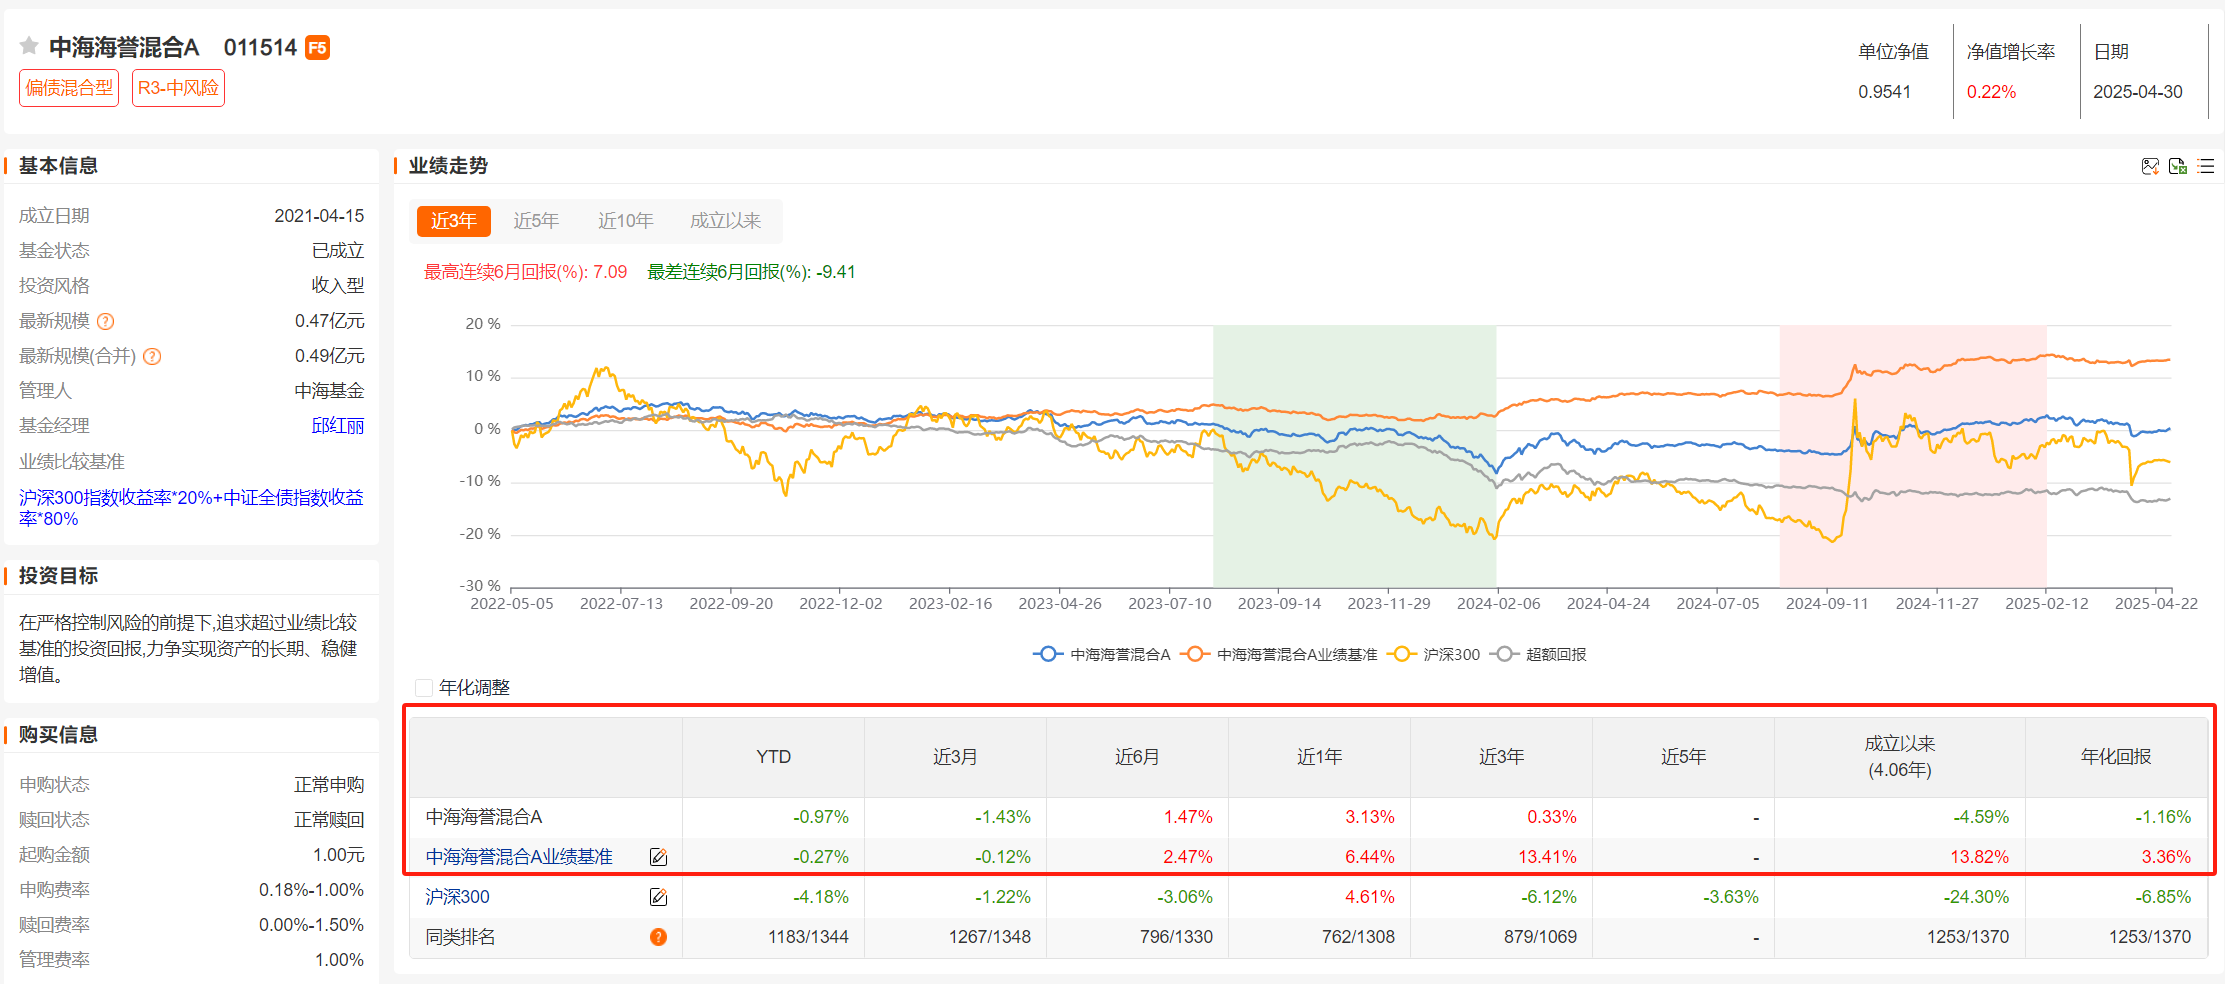The width and height of the screenshot is (2225, 984).
Task: Open fund manager 邱红丽 link
Action: pos(338,426)
